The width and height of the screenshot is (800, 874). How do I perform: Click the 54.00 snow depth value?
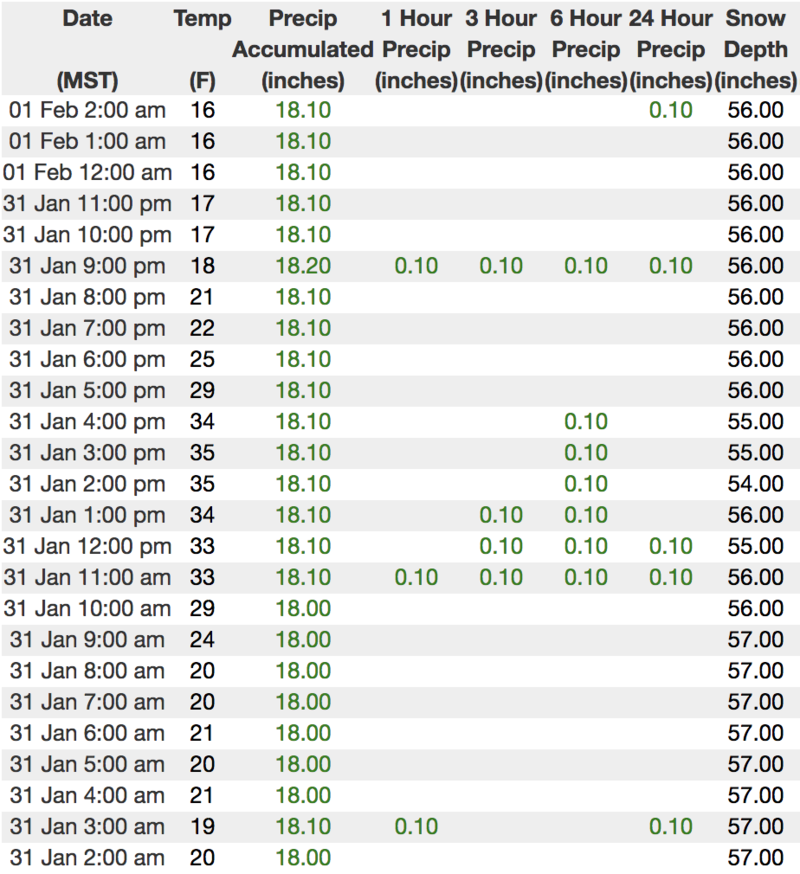[x=756, y=484]
